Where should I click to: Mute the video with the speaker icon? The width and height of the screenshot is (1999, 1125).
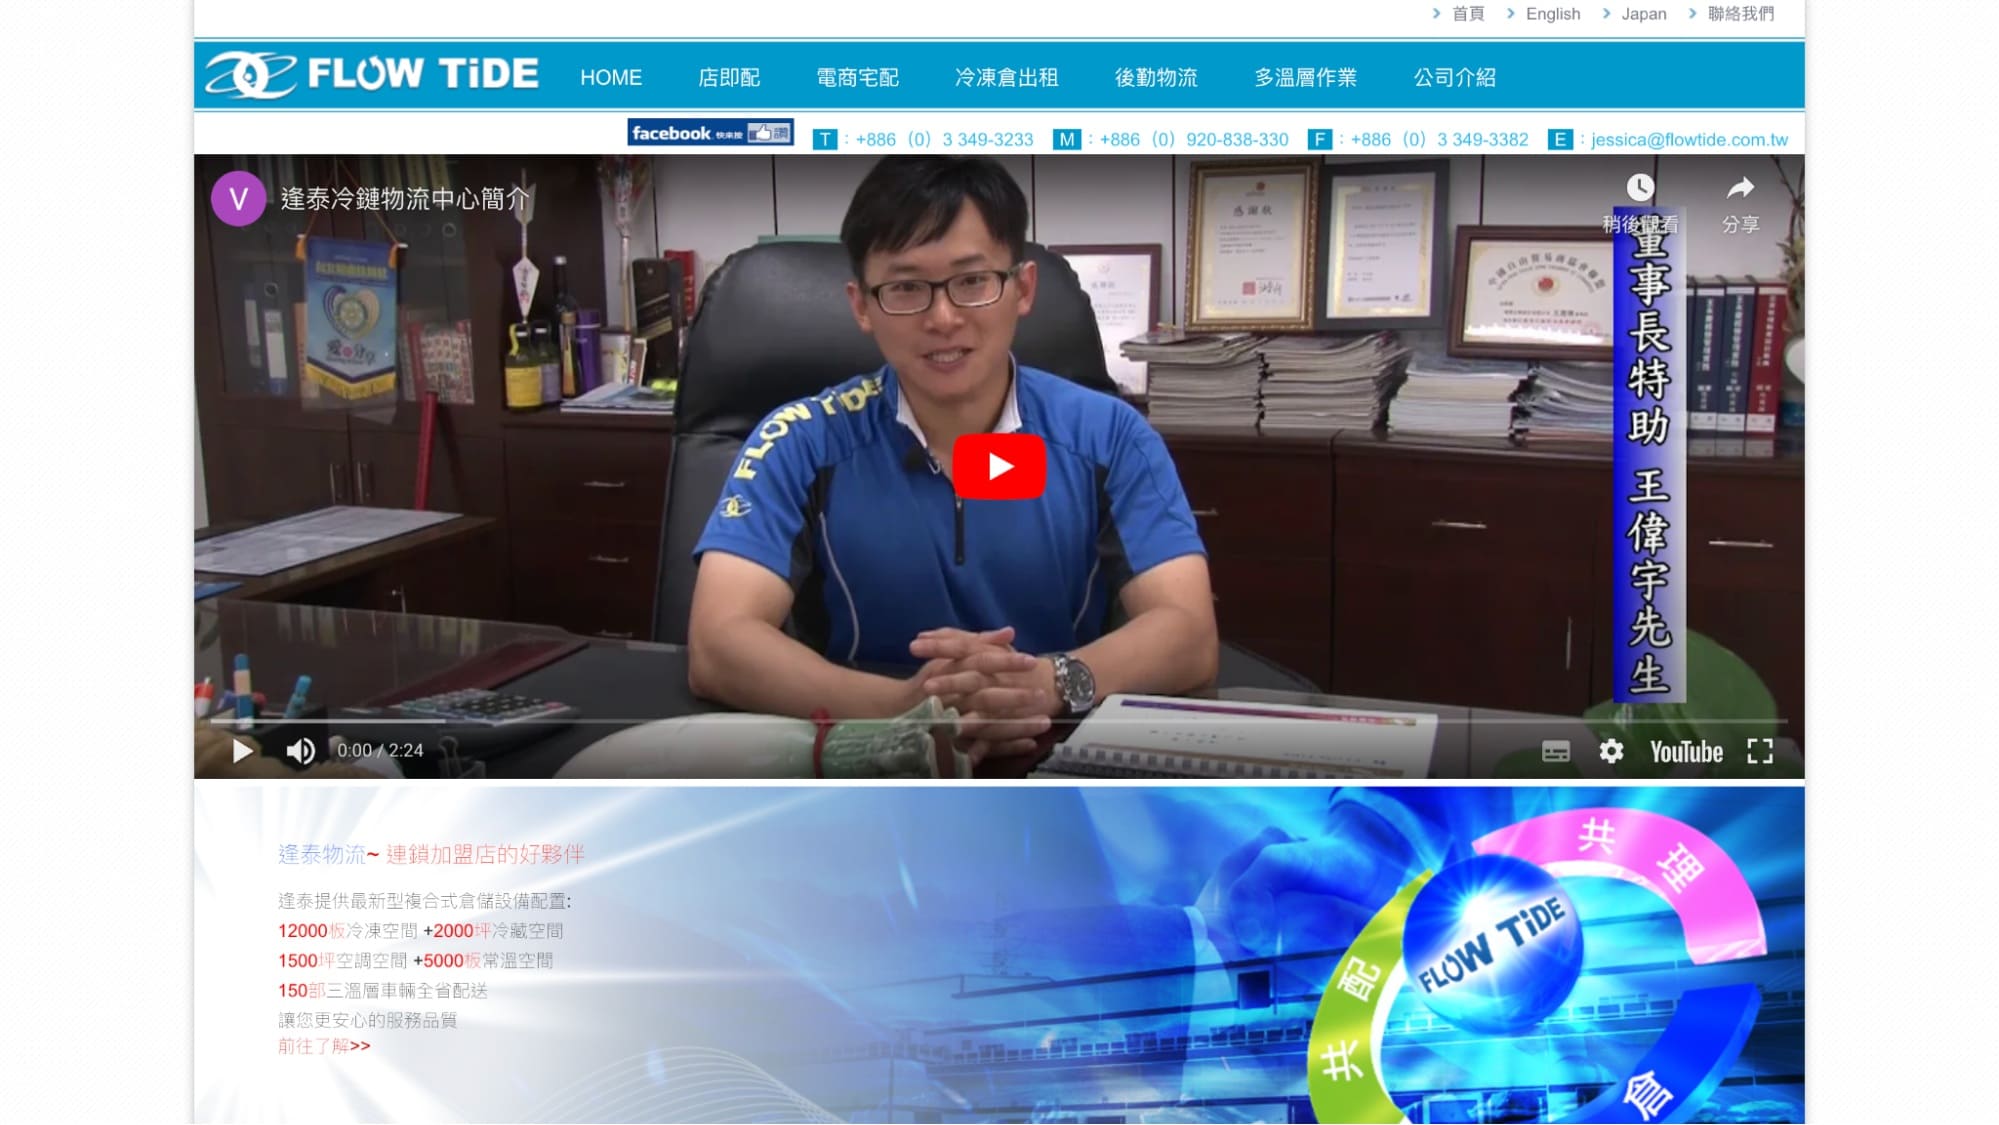point(300,750)
